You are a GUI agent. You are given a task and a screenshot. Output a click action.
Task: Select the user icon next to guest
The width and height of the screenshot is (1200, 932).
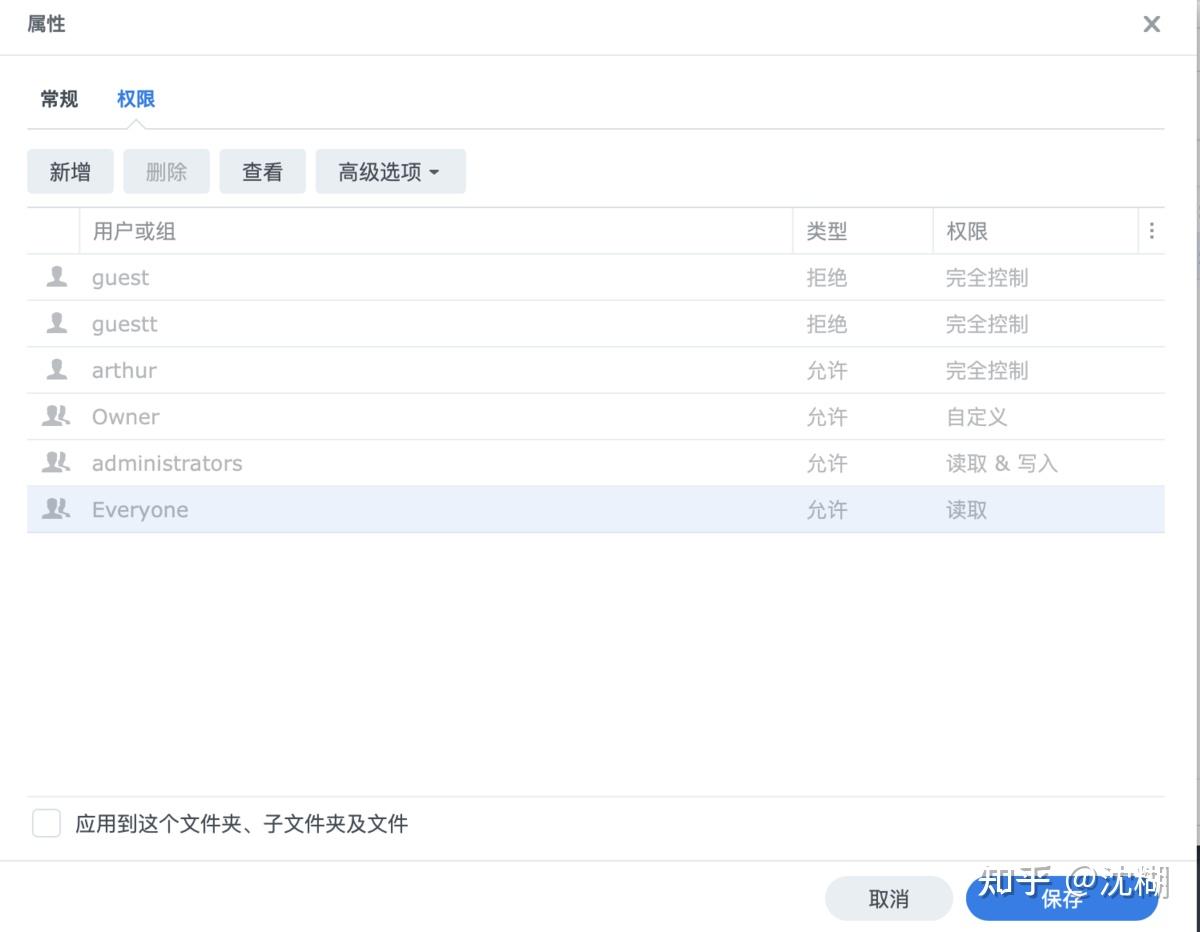coord(57,277)
